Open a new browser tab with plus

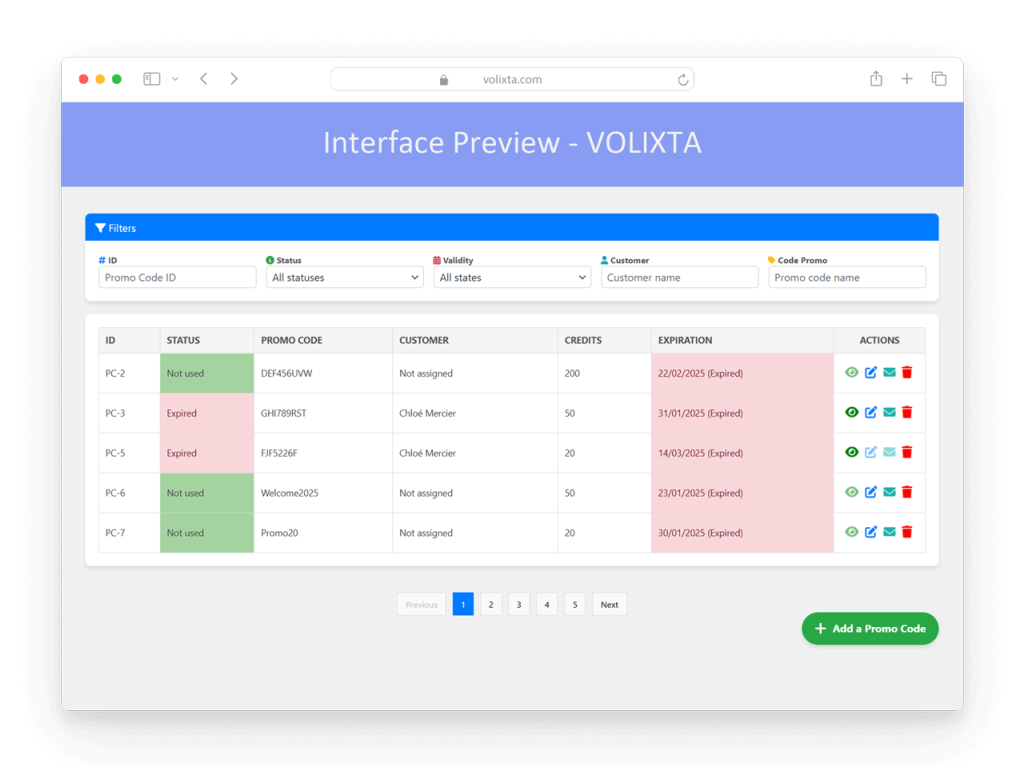(x=906, y=79)
